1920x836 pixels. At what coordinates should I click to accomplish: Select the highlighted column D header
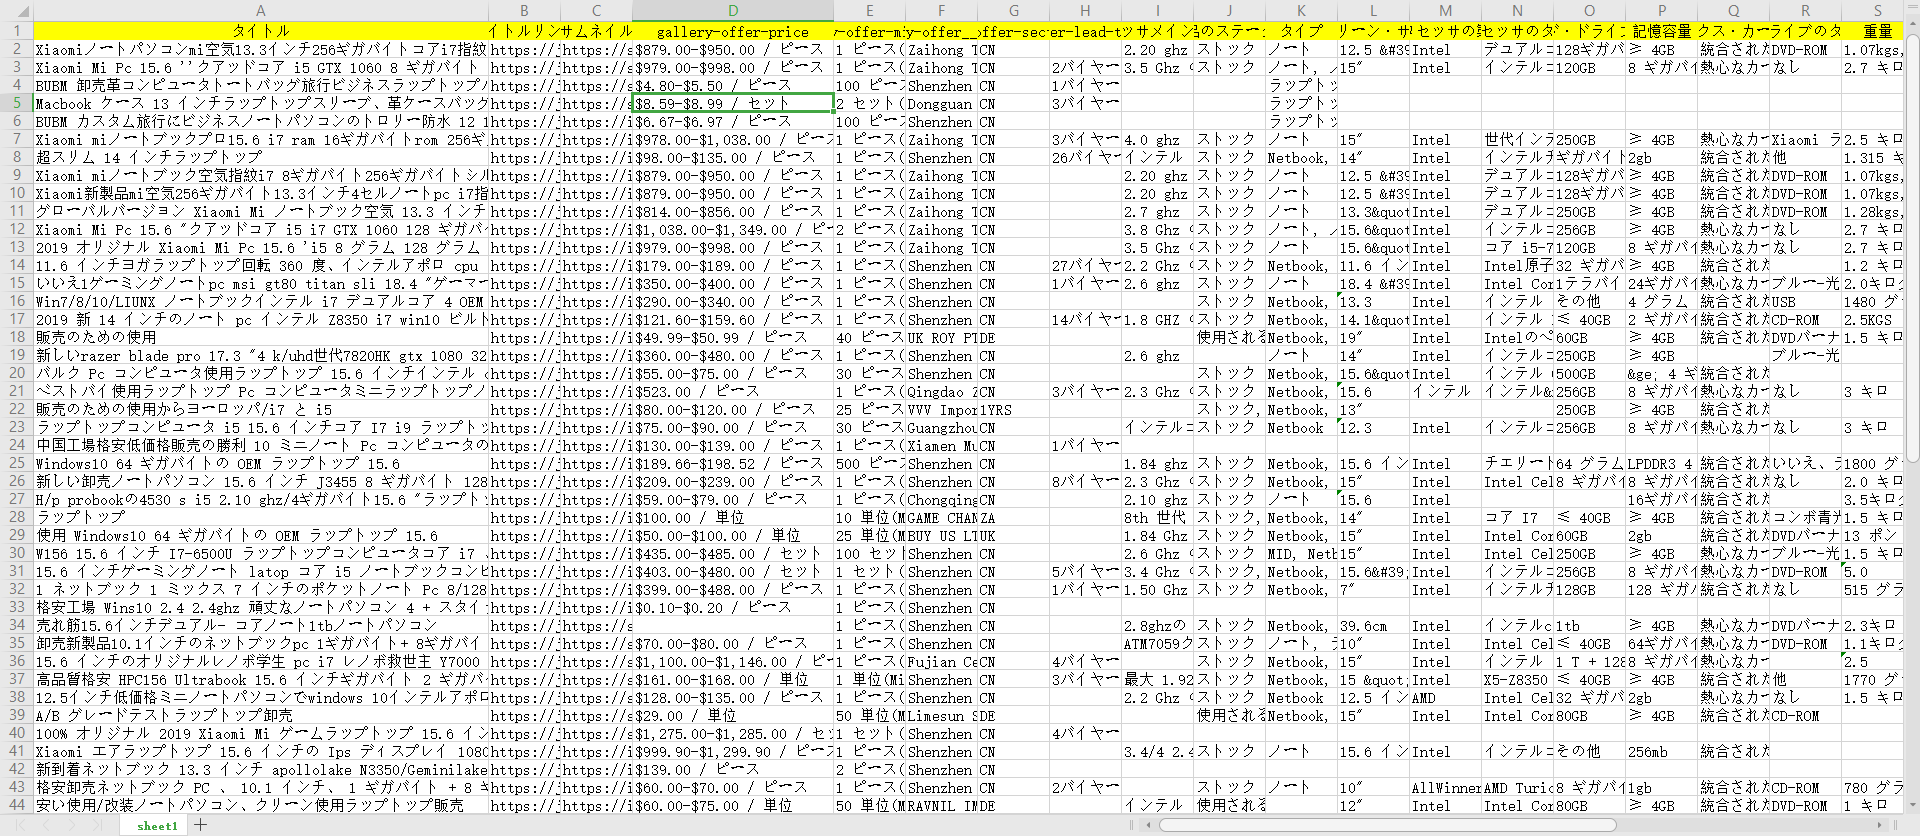pos(733,11)
